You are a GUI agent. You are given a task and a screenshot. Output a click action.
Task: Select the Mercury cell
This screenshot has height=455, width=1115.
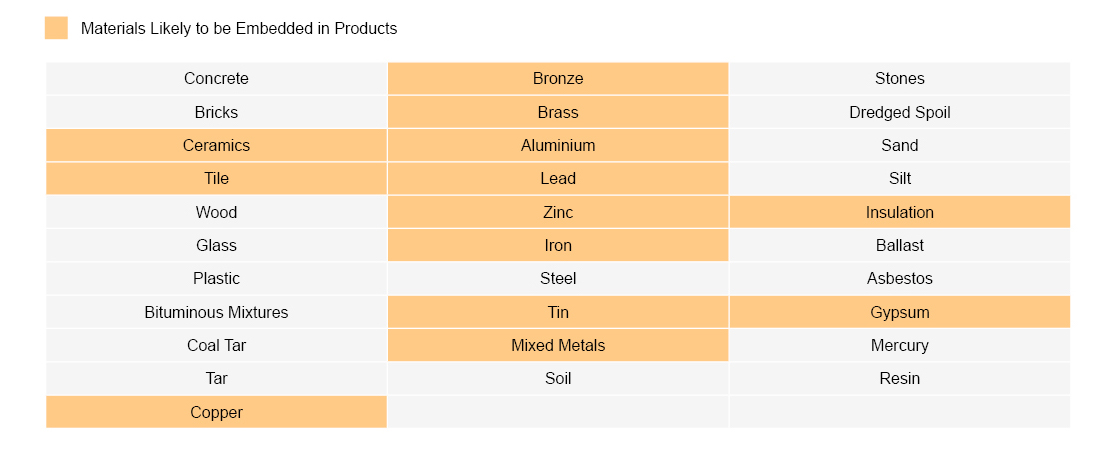pyautogui.click(x=899, y=345)
